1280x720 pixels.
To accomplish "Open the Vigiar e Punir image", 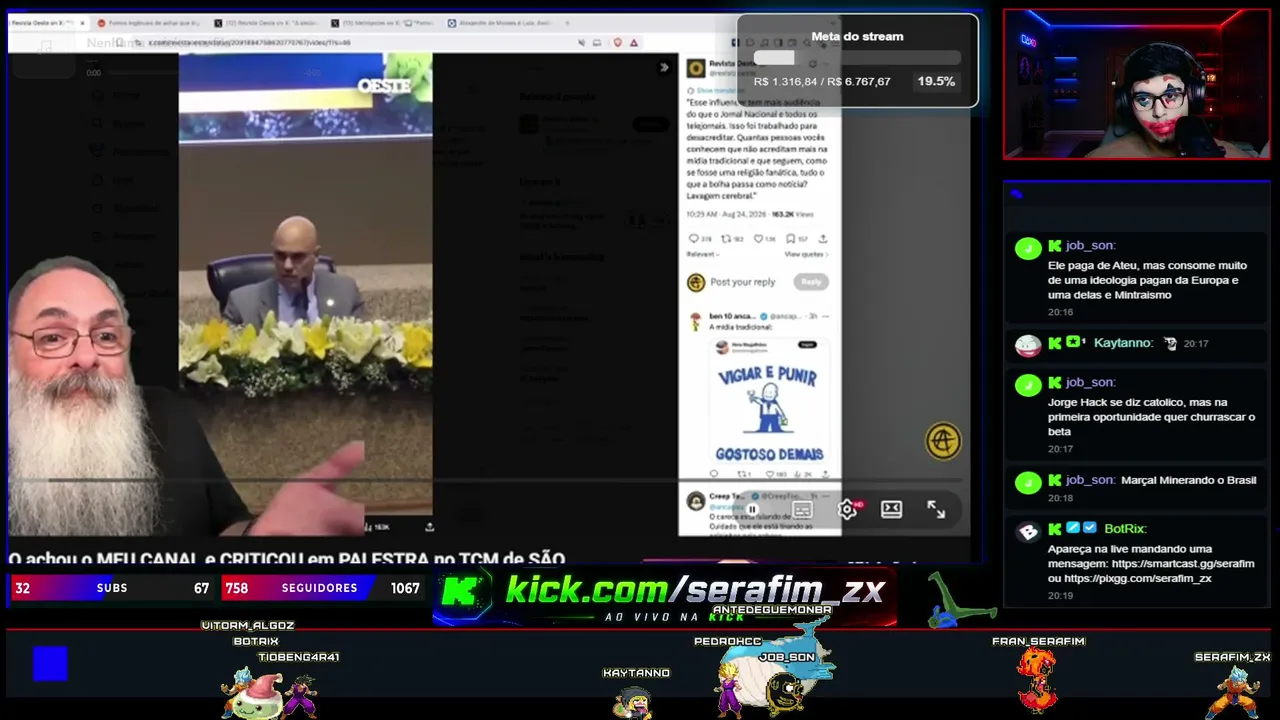I will (x=769, y=401).
